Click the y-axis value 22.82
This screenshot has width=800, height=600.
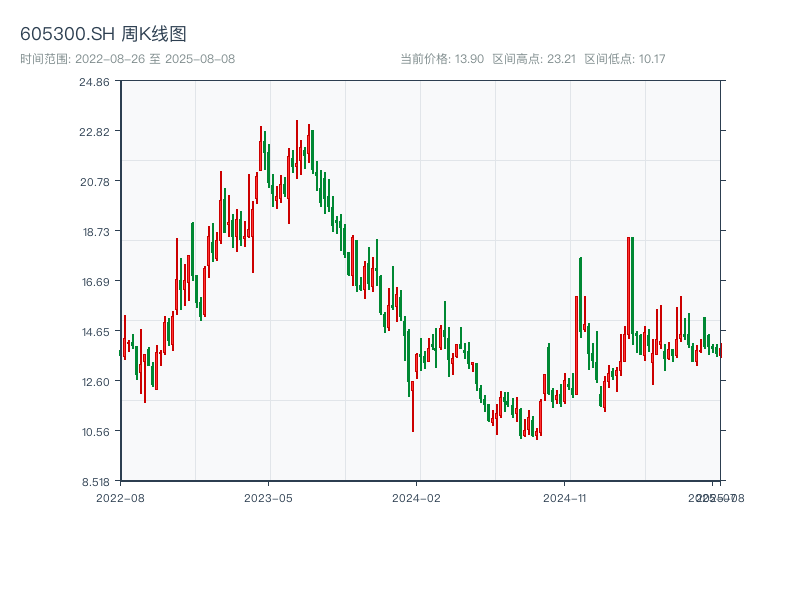pos(94,132)
